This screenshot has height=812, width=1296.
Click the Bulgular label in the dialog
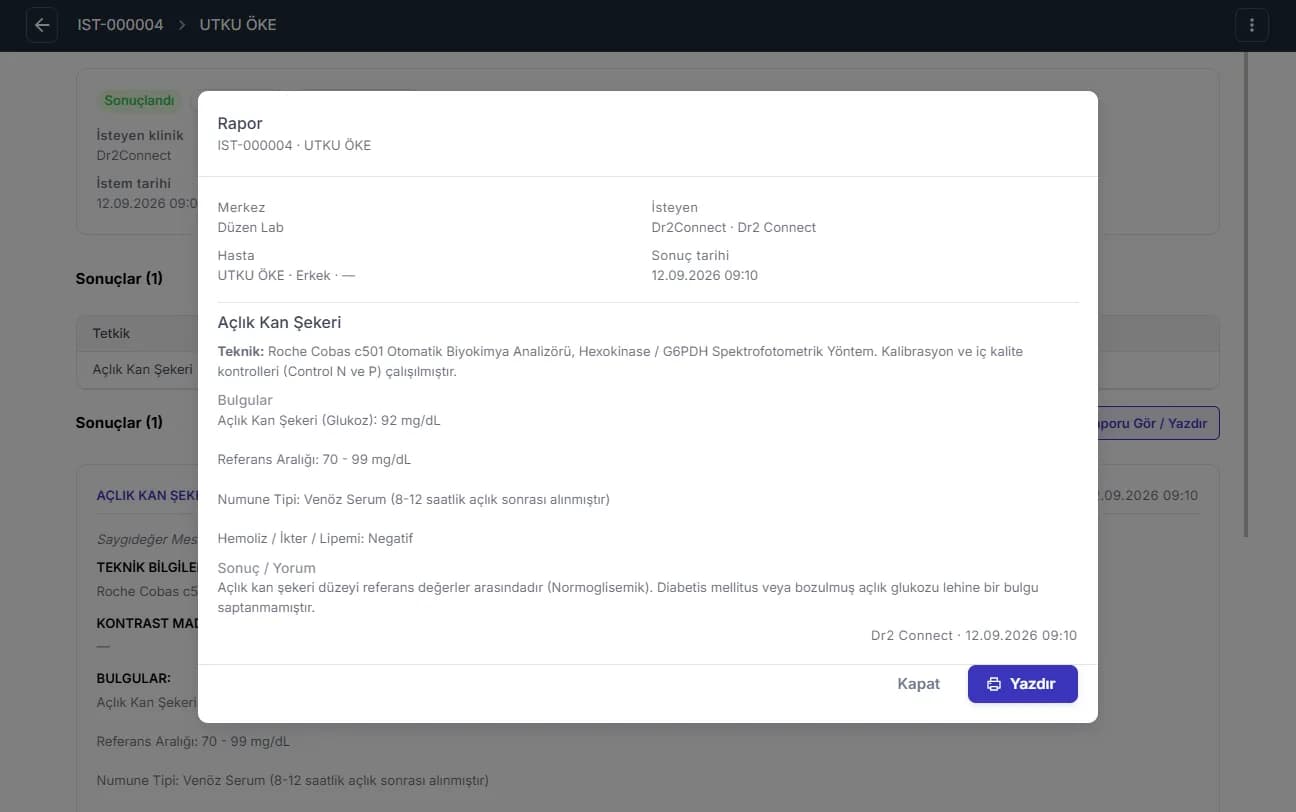[245, 400]
